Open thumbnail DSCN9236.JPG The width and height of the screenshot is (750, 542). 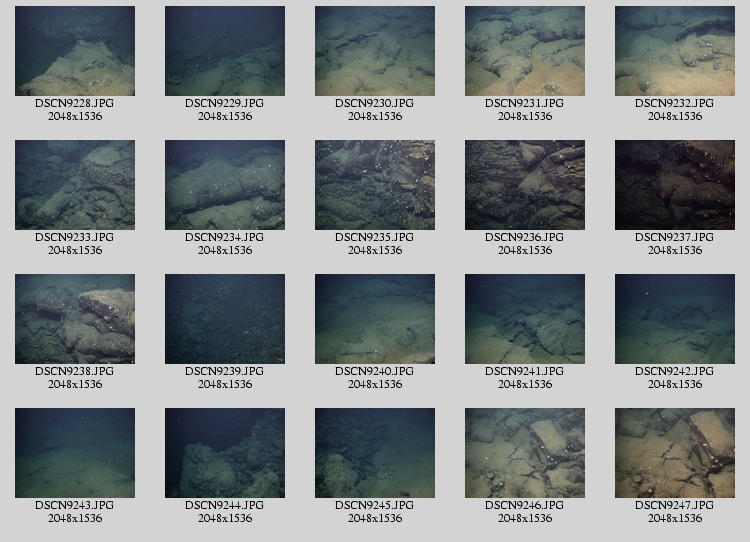coord(525,185)
